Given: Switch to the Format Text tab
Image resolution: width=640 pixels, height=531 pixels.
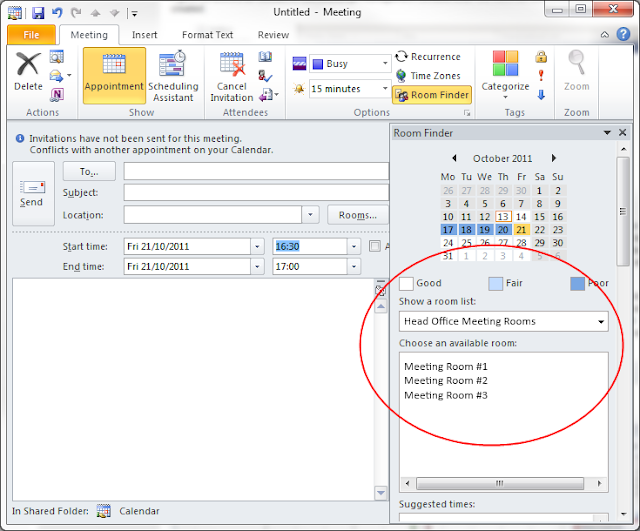Looking at the screenshot, I should click(x=207, y=35).
